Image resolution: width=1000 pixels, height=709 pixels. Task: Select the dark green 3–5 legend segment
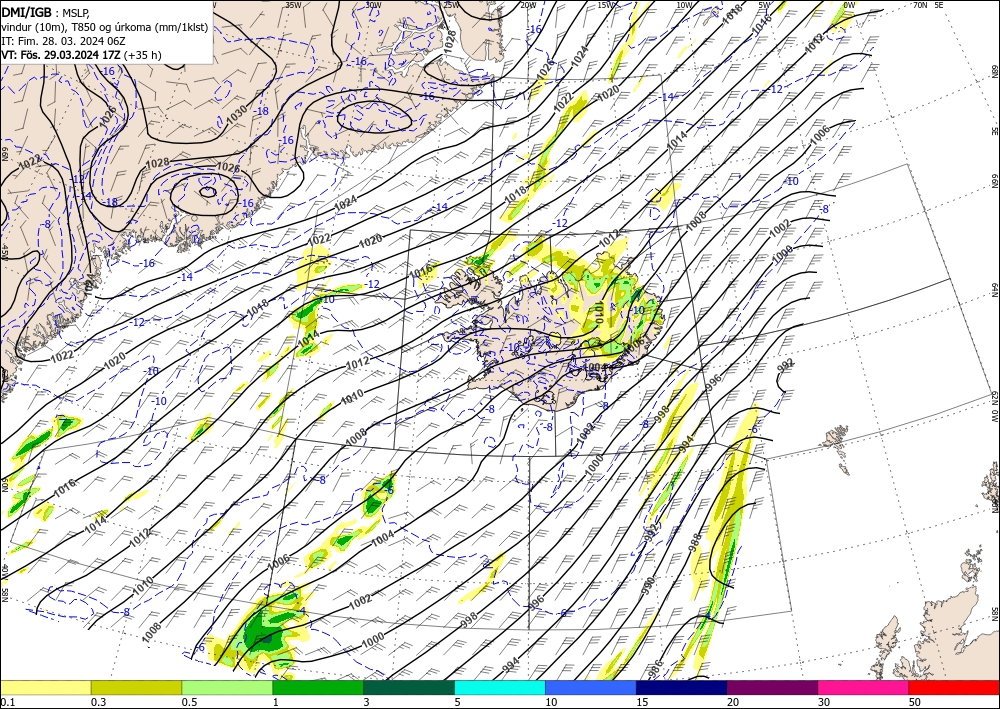(409, 687)
